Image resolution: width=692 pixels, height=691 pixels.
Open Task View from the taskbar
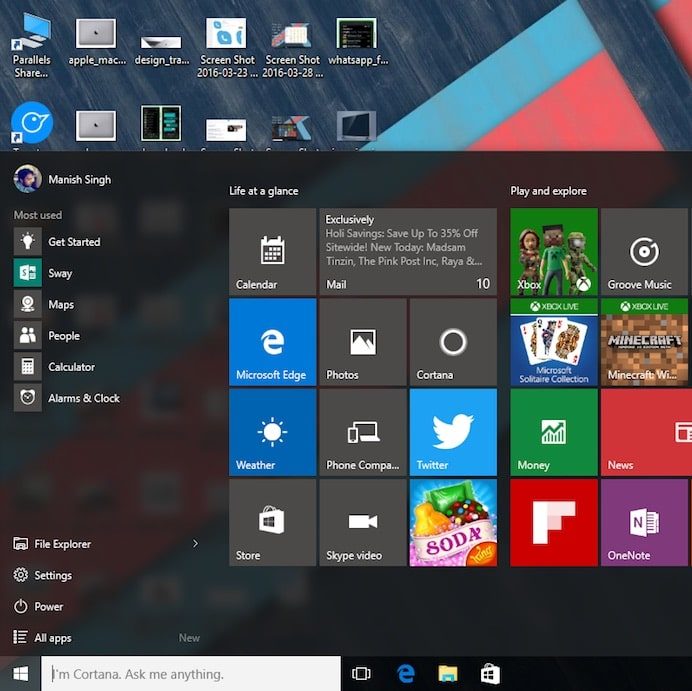click(362, 674)
